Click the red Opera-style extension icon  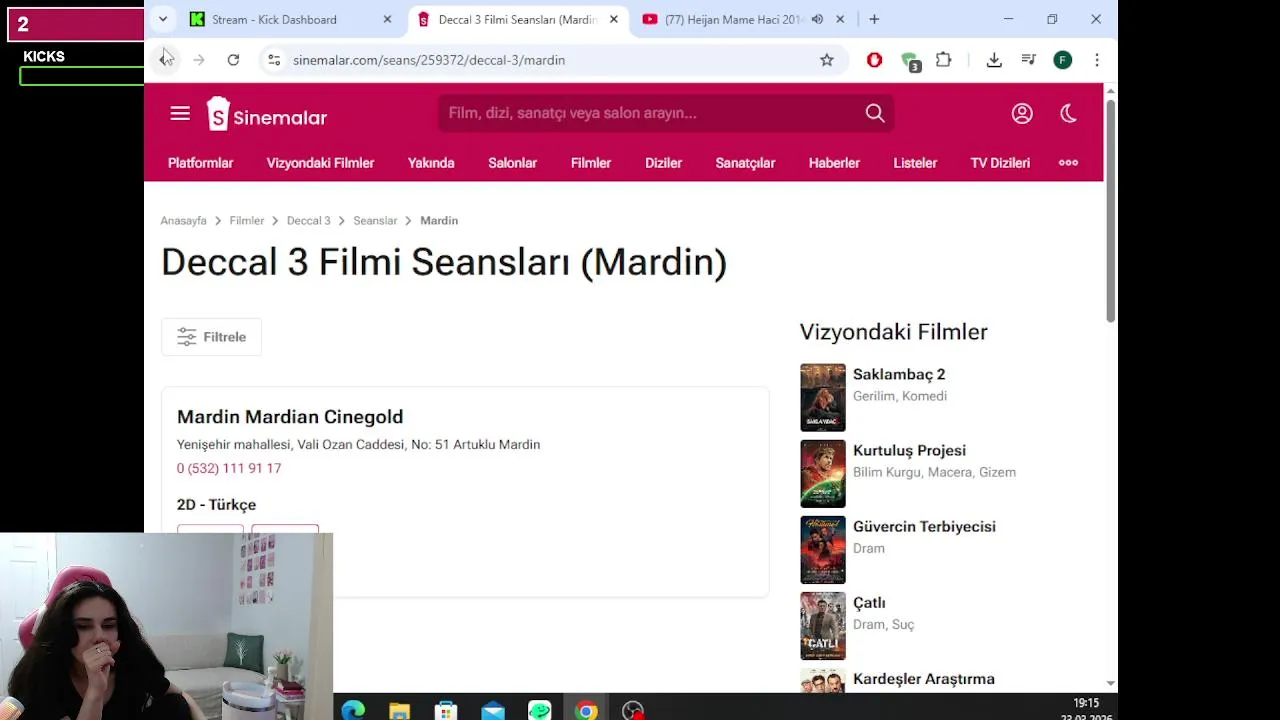click(874, 60)
